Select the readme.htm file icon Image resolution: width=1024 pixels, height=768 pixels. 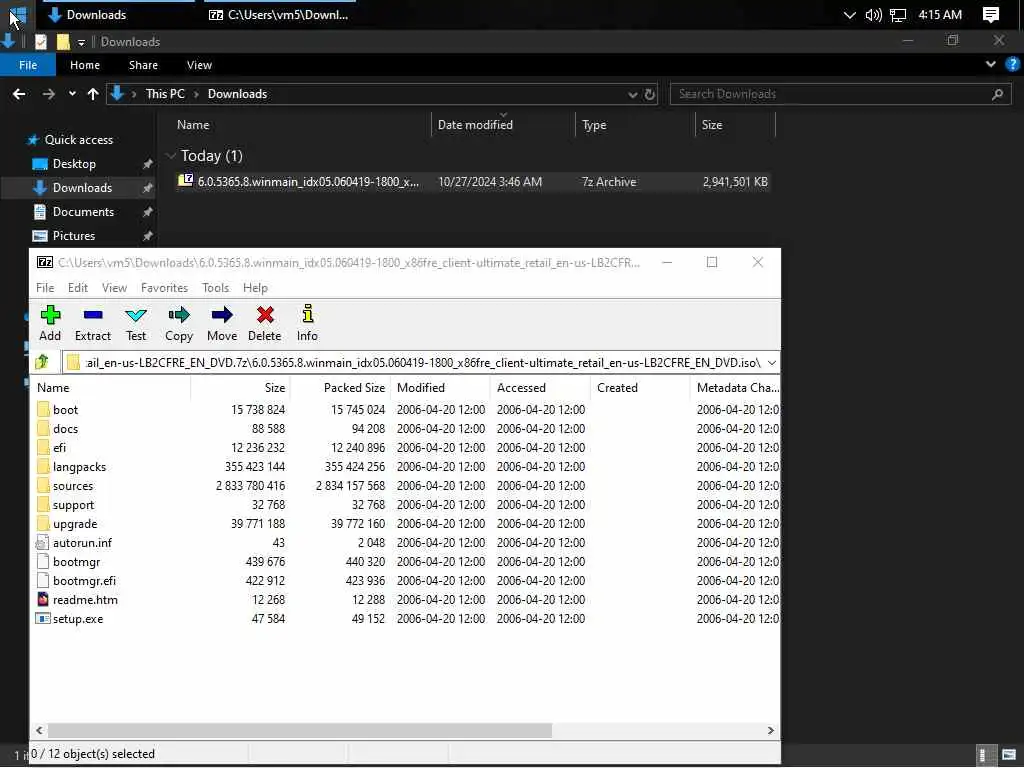(43, 600)
